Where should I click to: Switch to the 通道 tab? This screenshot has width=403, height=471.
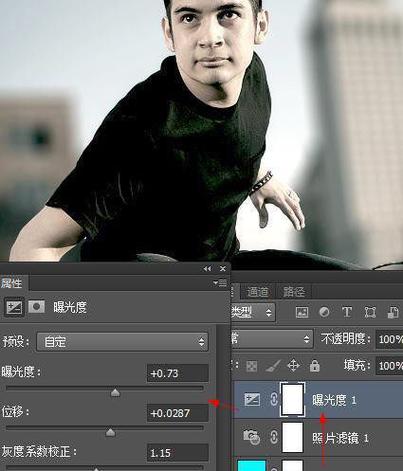(257, 292)
